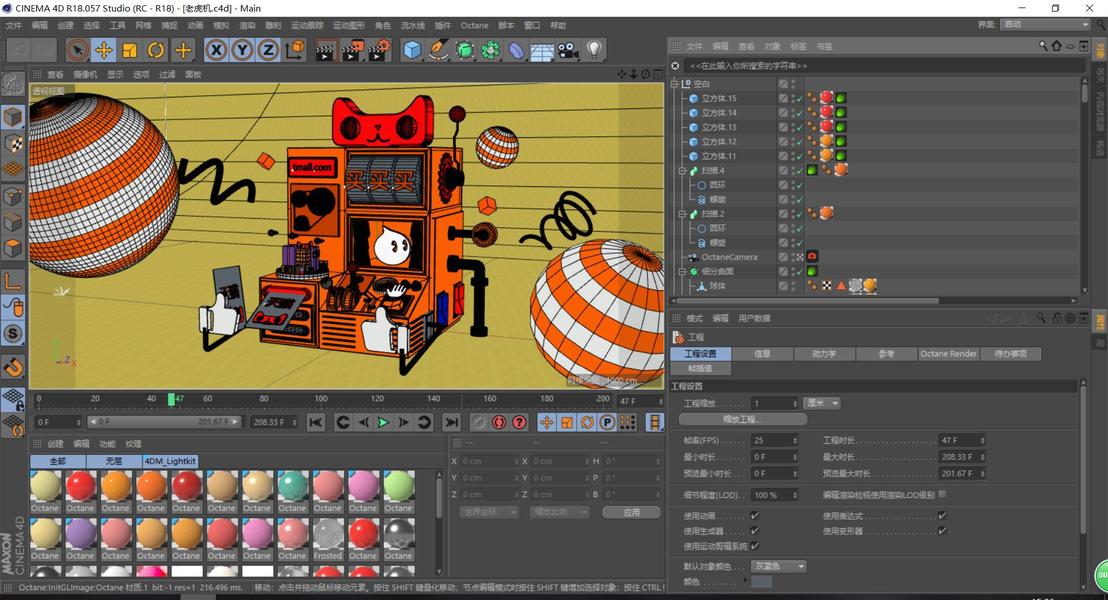Open the 摄像机 viewport menu
This screenshot has height=600, width=1108.
click(85, 74)
